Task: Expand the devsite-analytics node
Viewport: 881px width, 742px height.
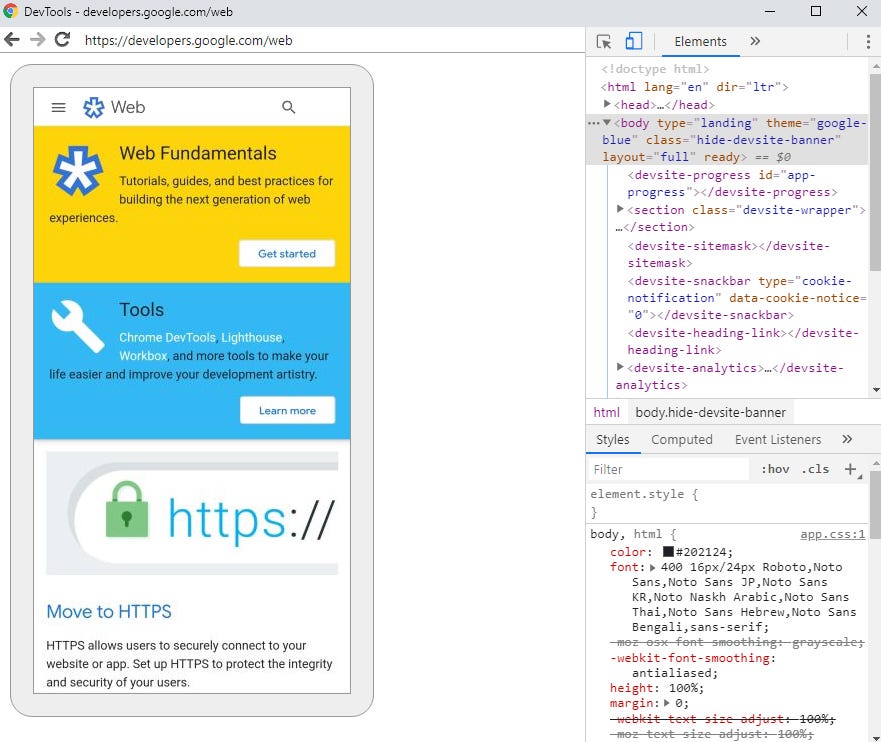Action: tap(620, 367)
